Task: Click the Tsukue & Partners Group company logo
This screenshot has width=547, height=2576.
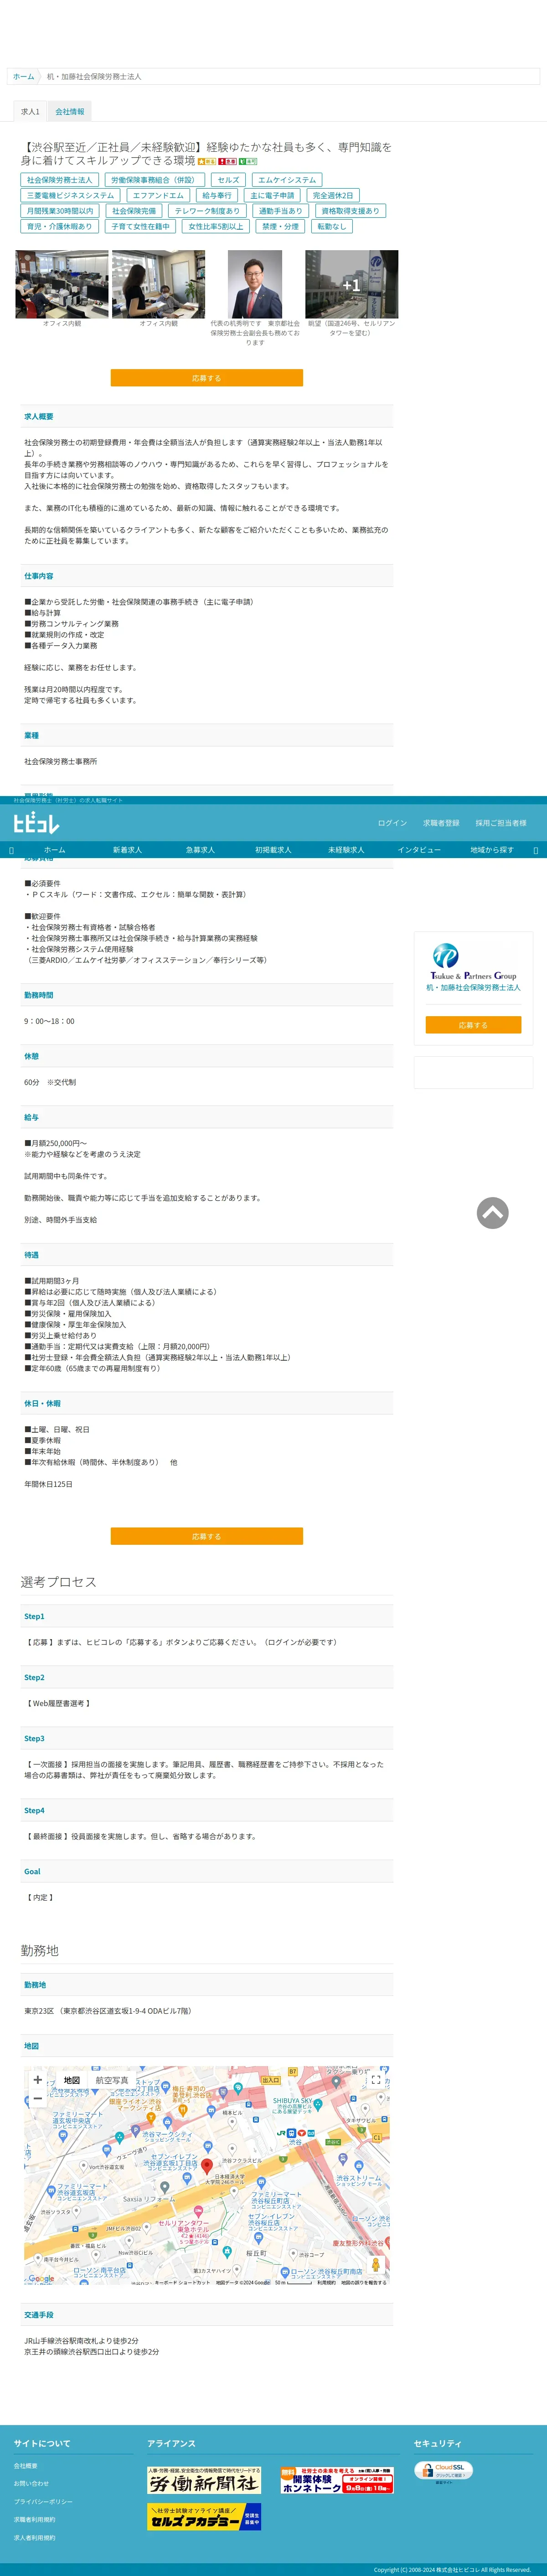Action: [x=473, y=961]
